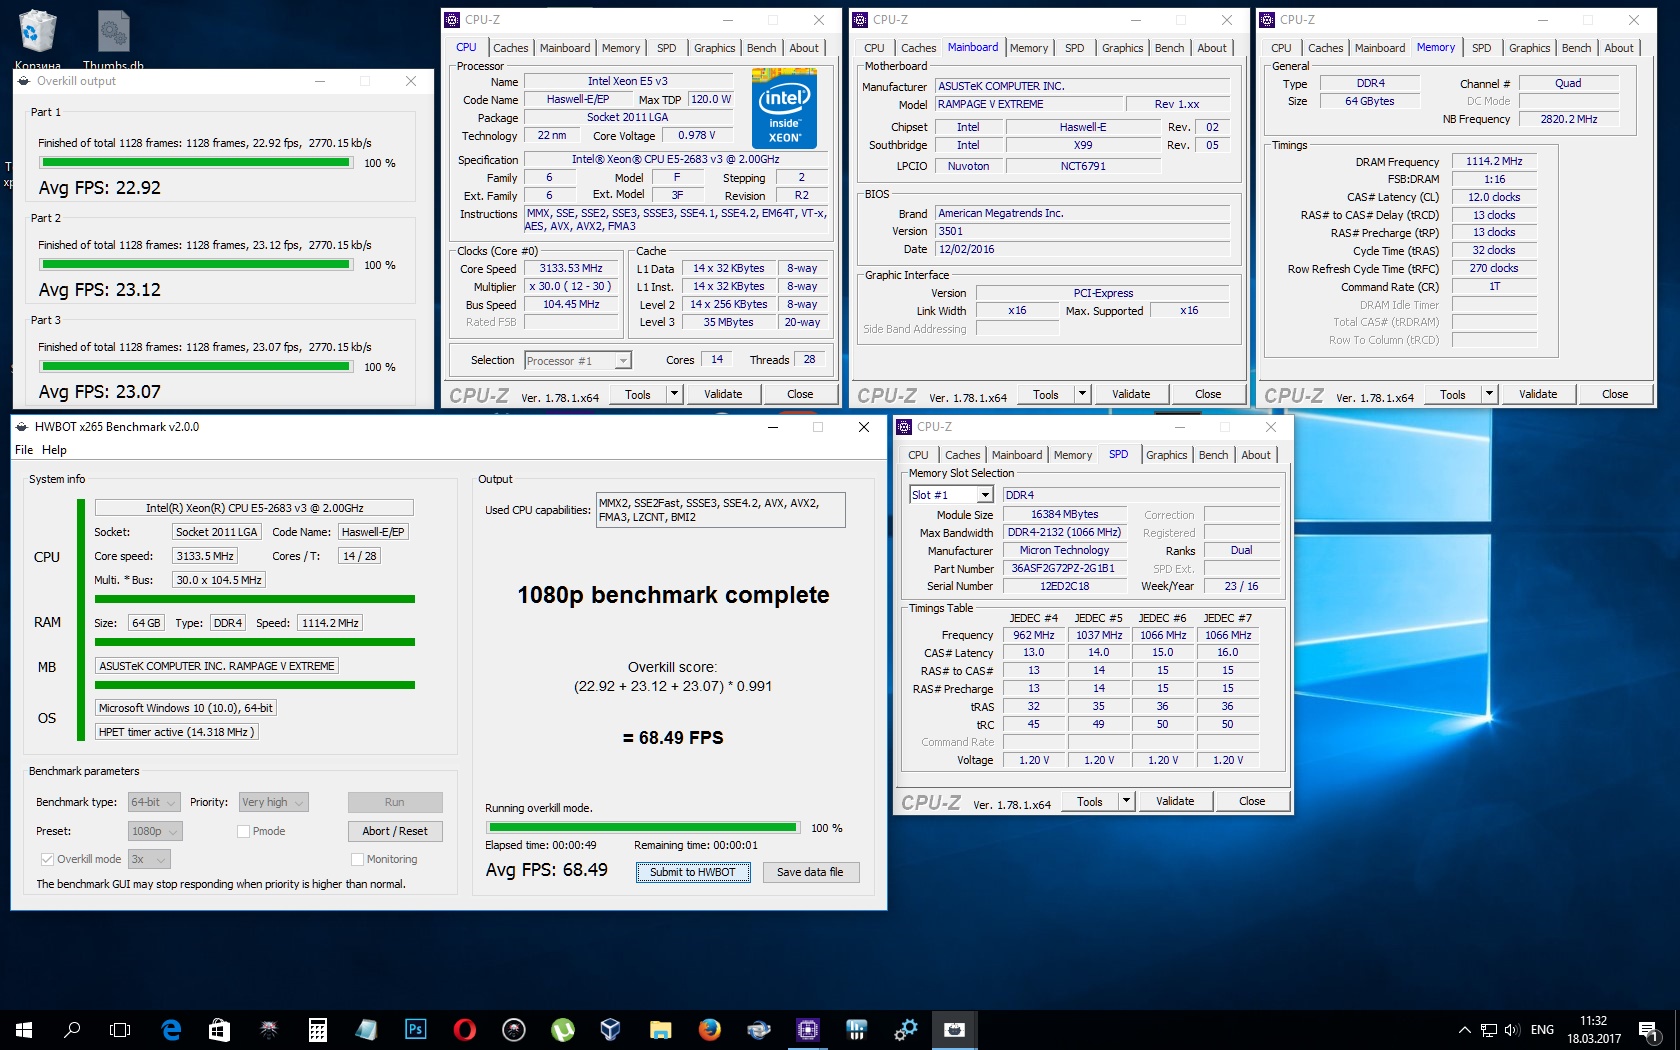Click Tools button in Memory CPU-Z window
The height and width of the screenshot is (1050, 1680).
(x=1452, y=394)
